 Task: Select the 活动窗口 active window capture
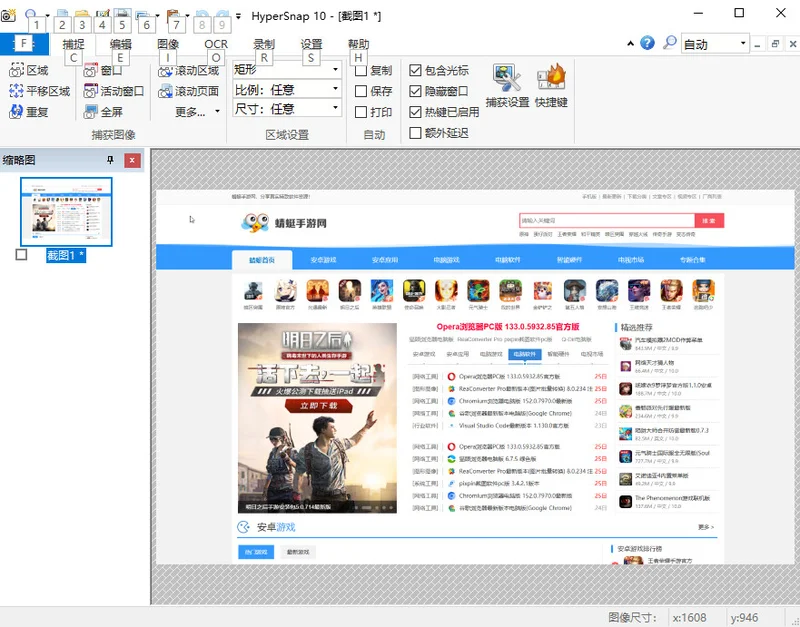click(x=113, y=91)
